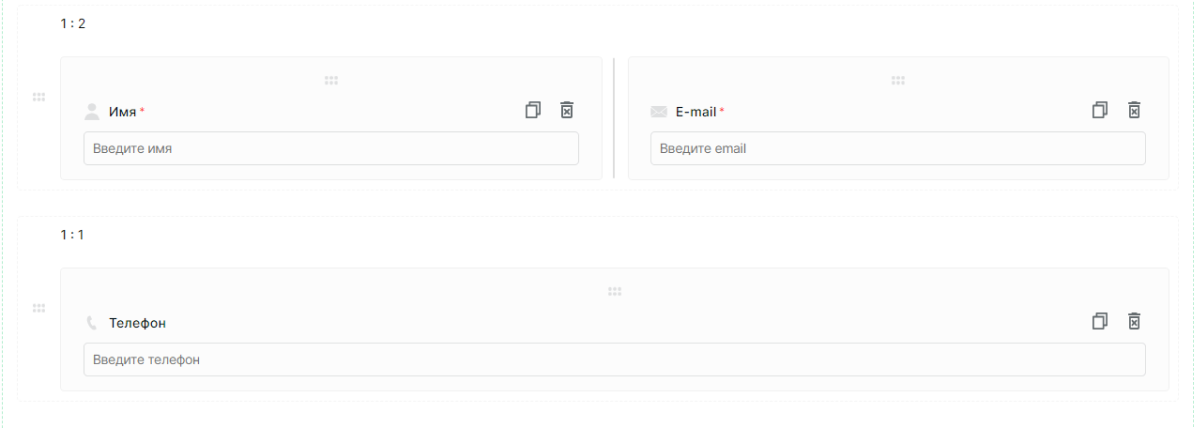Image resolution: width=1199 pixels, height=428 pixels.
Task: Click the person icon next to Имя
Action: coord(92,112)
